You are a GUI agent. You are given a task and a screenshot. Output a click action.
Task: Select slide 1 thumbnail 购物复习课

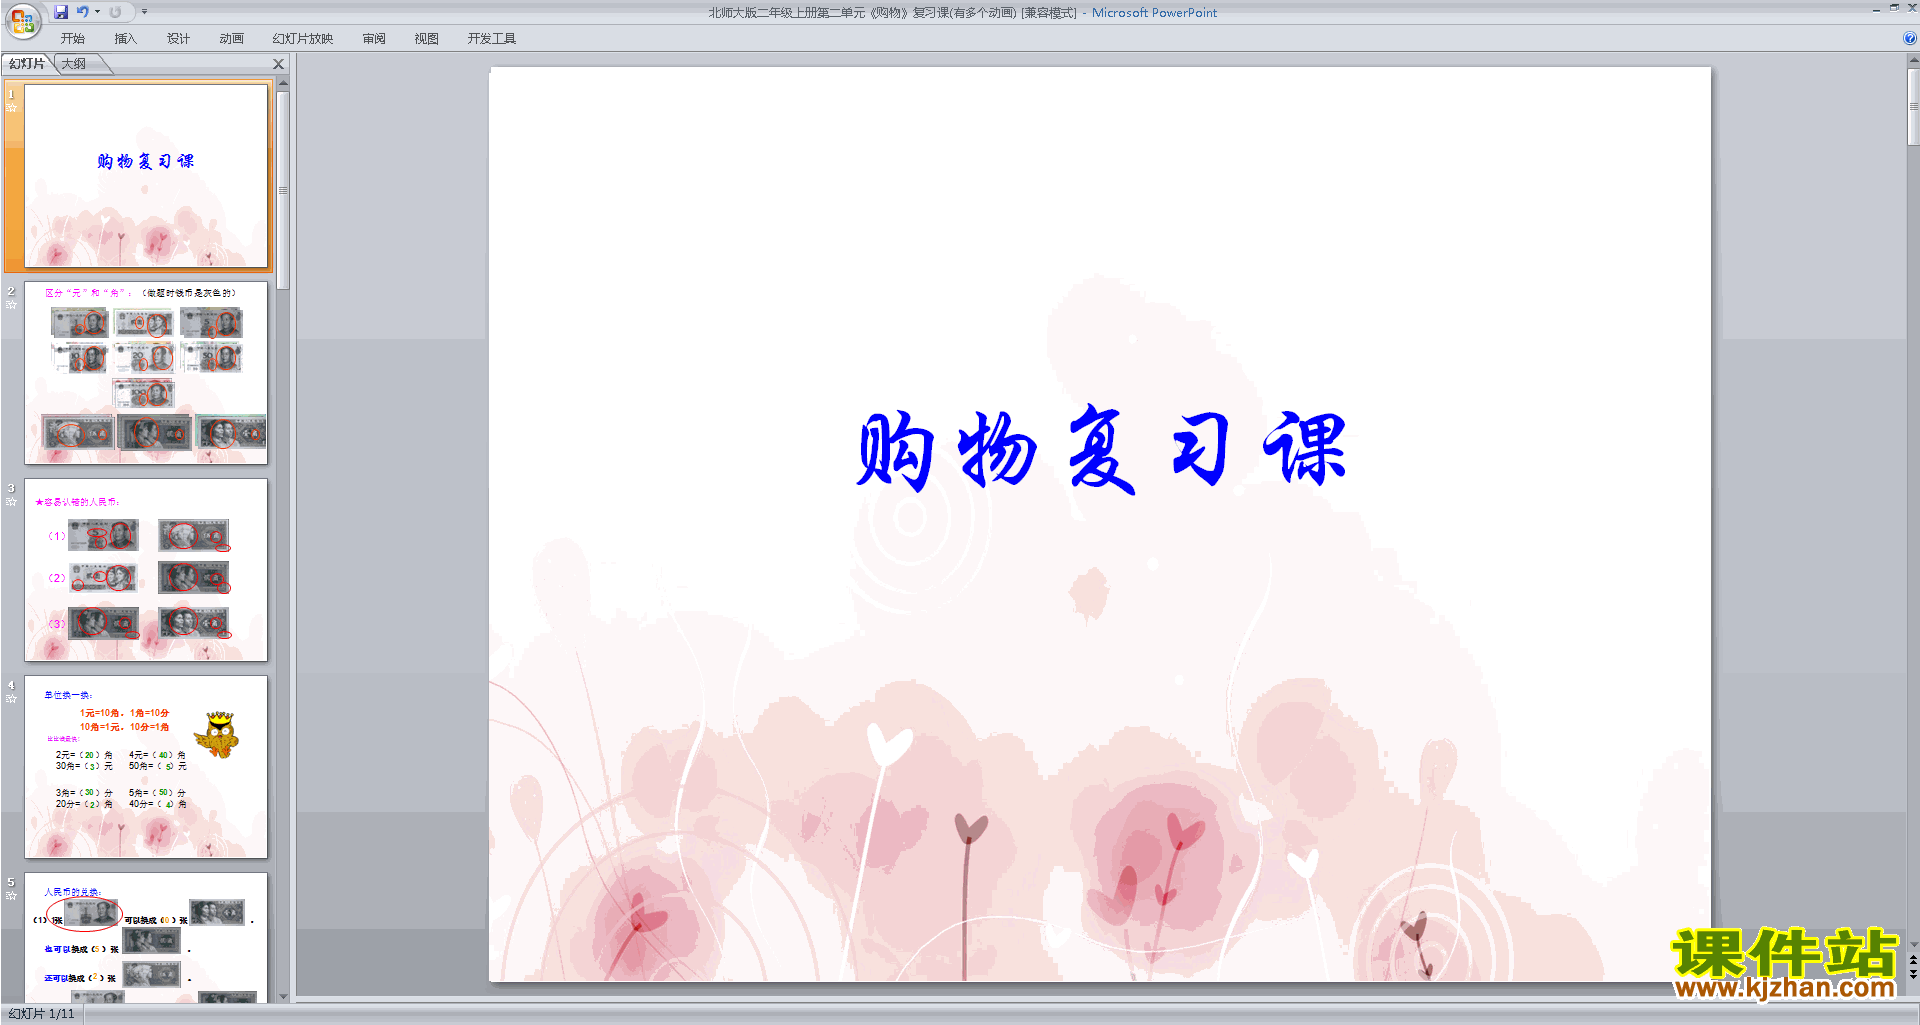(146, 175)
